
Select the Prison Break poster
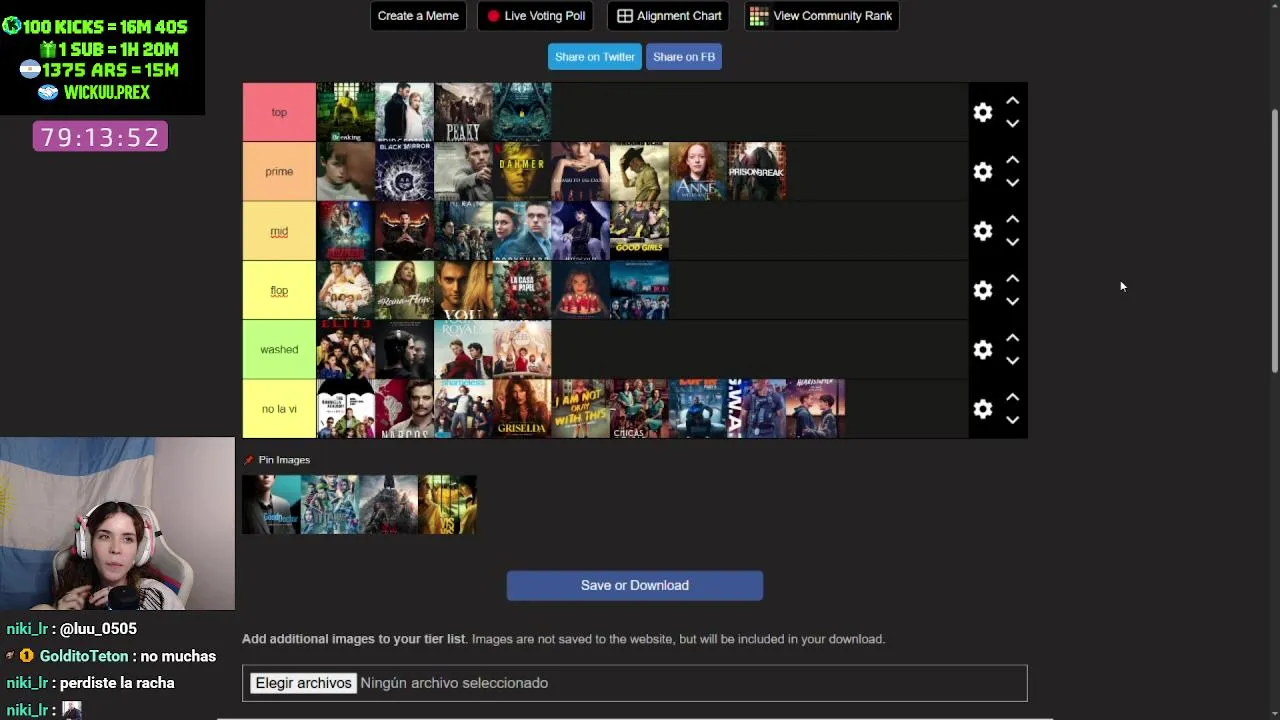click(x=757, y=172)
